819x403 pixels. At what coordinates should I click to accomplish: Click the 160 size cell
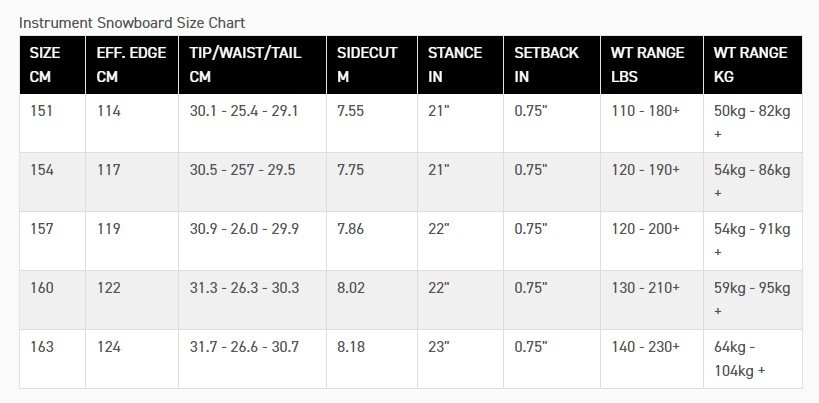coord(52,300)
